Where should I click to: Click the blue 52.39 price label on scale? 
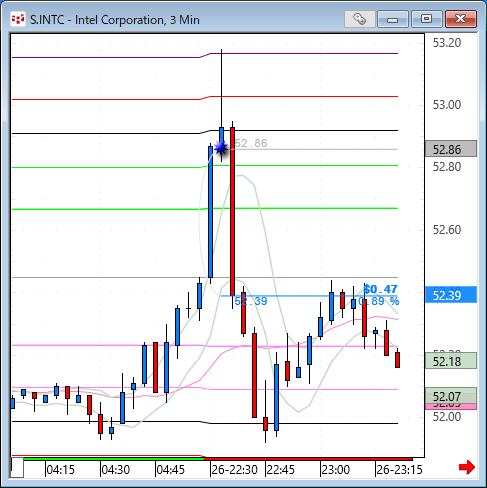click(x=451, y=295)
